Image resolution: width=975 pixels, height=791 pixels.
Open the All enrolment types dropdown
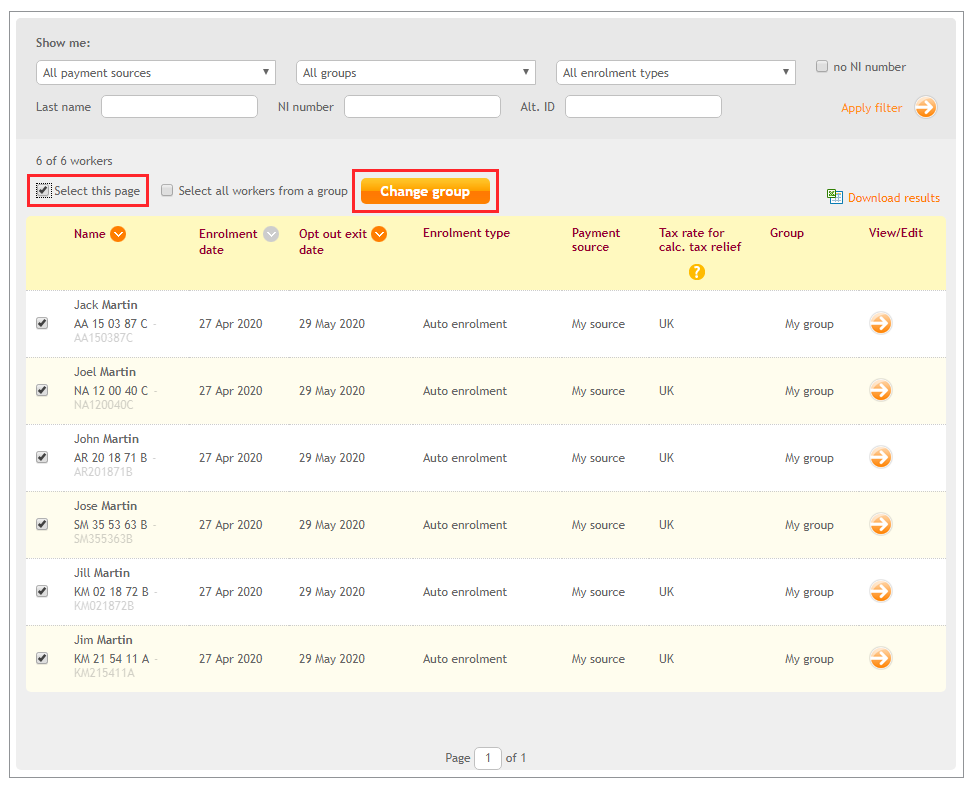[676, 73]
